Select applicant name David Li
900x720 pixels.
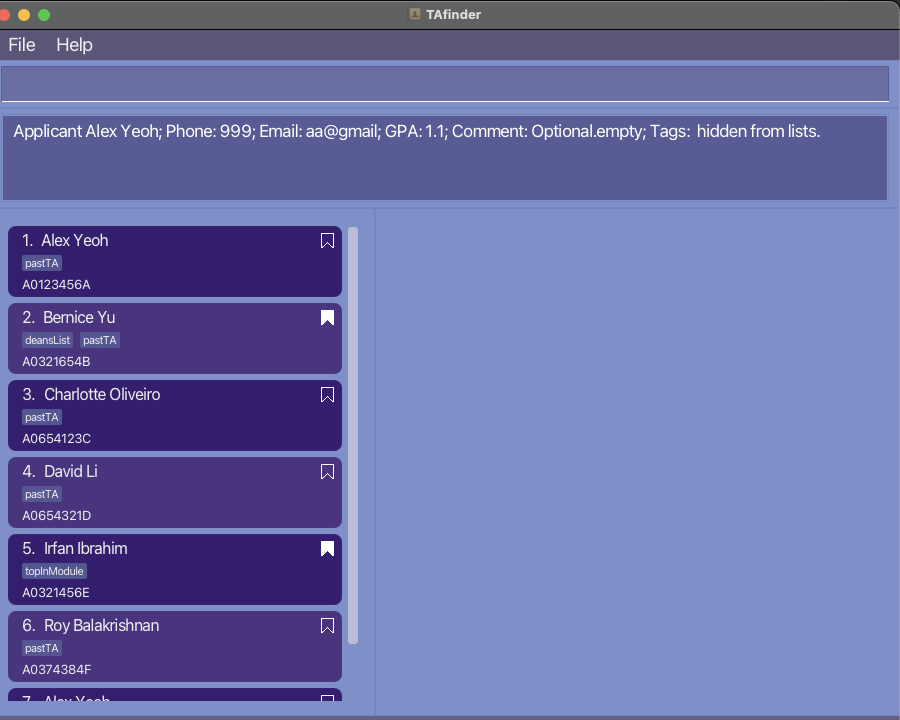point(71,471)
